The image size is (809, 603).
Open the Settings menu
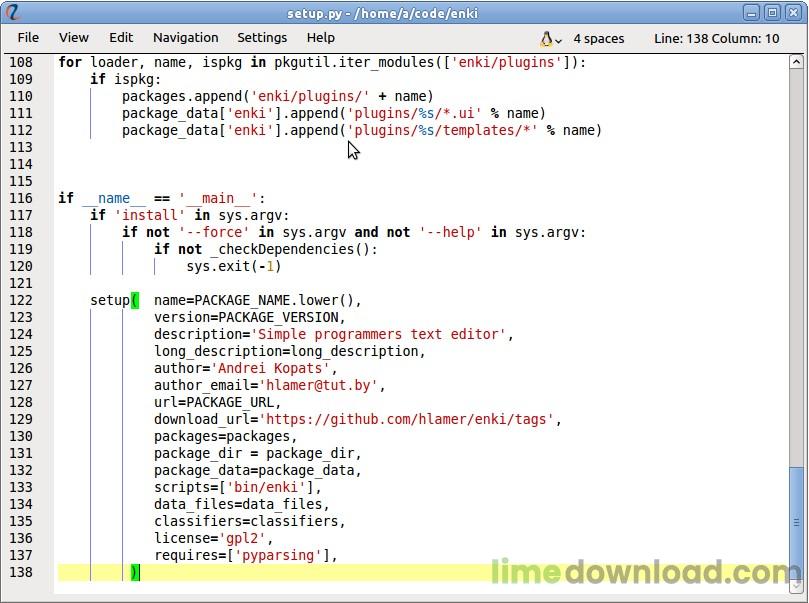coord(262,38)
